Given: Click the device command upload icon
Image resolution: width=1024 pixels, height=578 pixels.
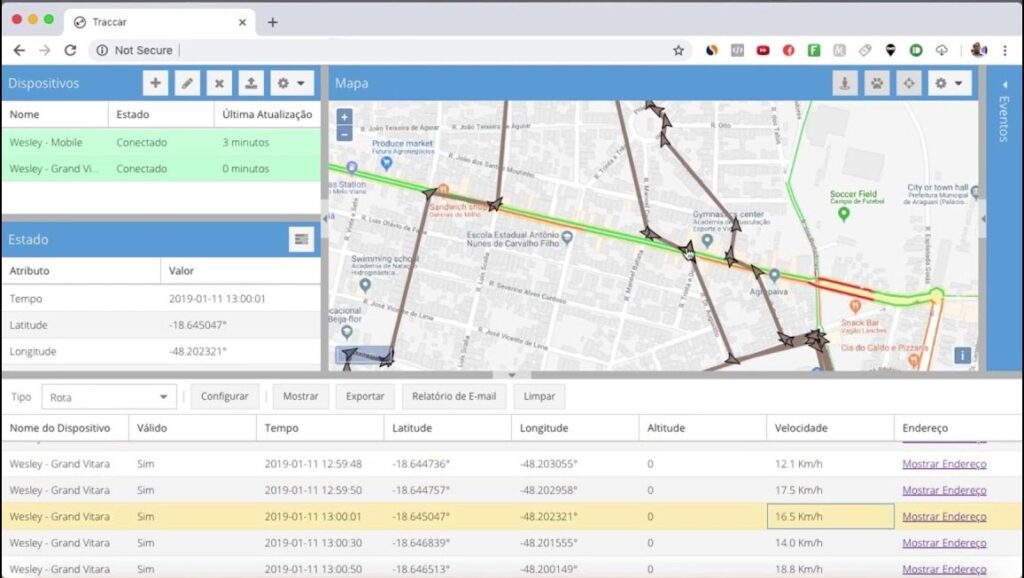Looking at the screenshot, I should click(x=250, y=83).
